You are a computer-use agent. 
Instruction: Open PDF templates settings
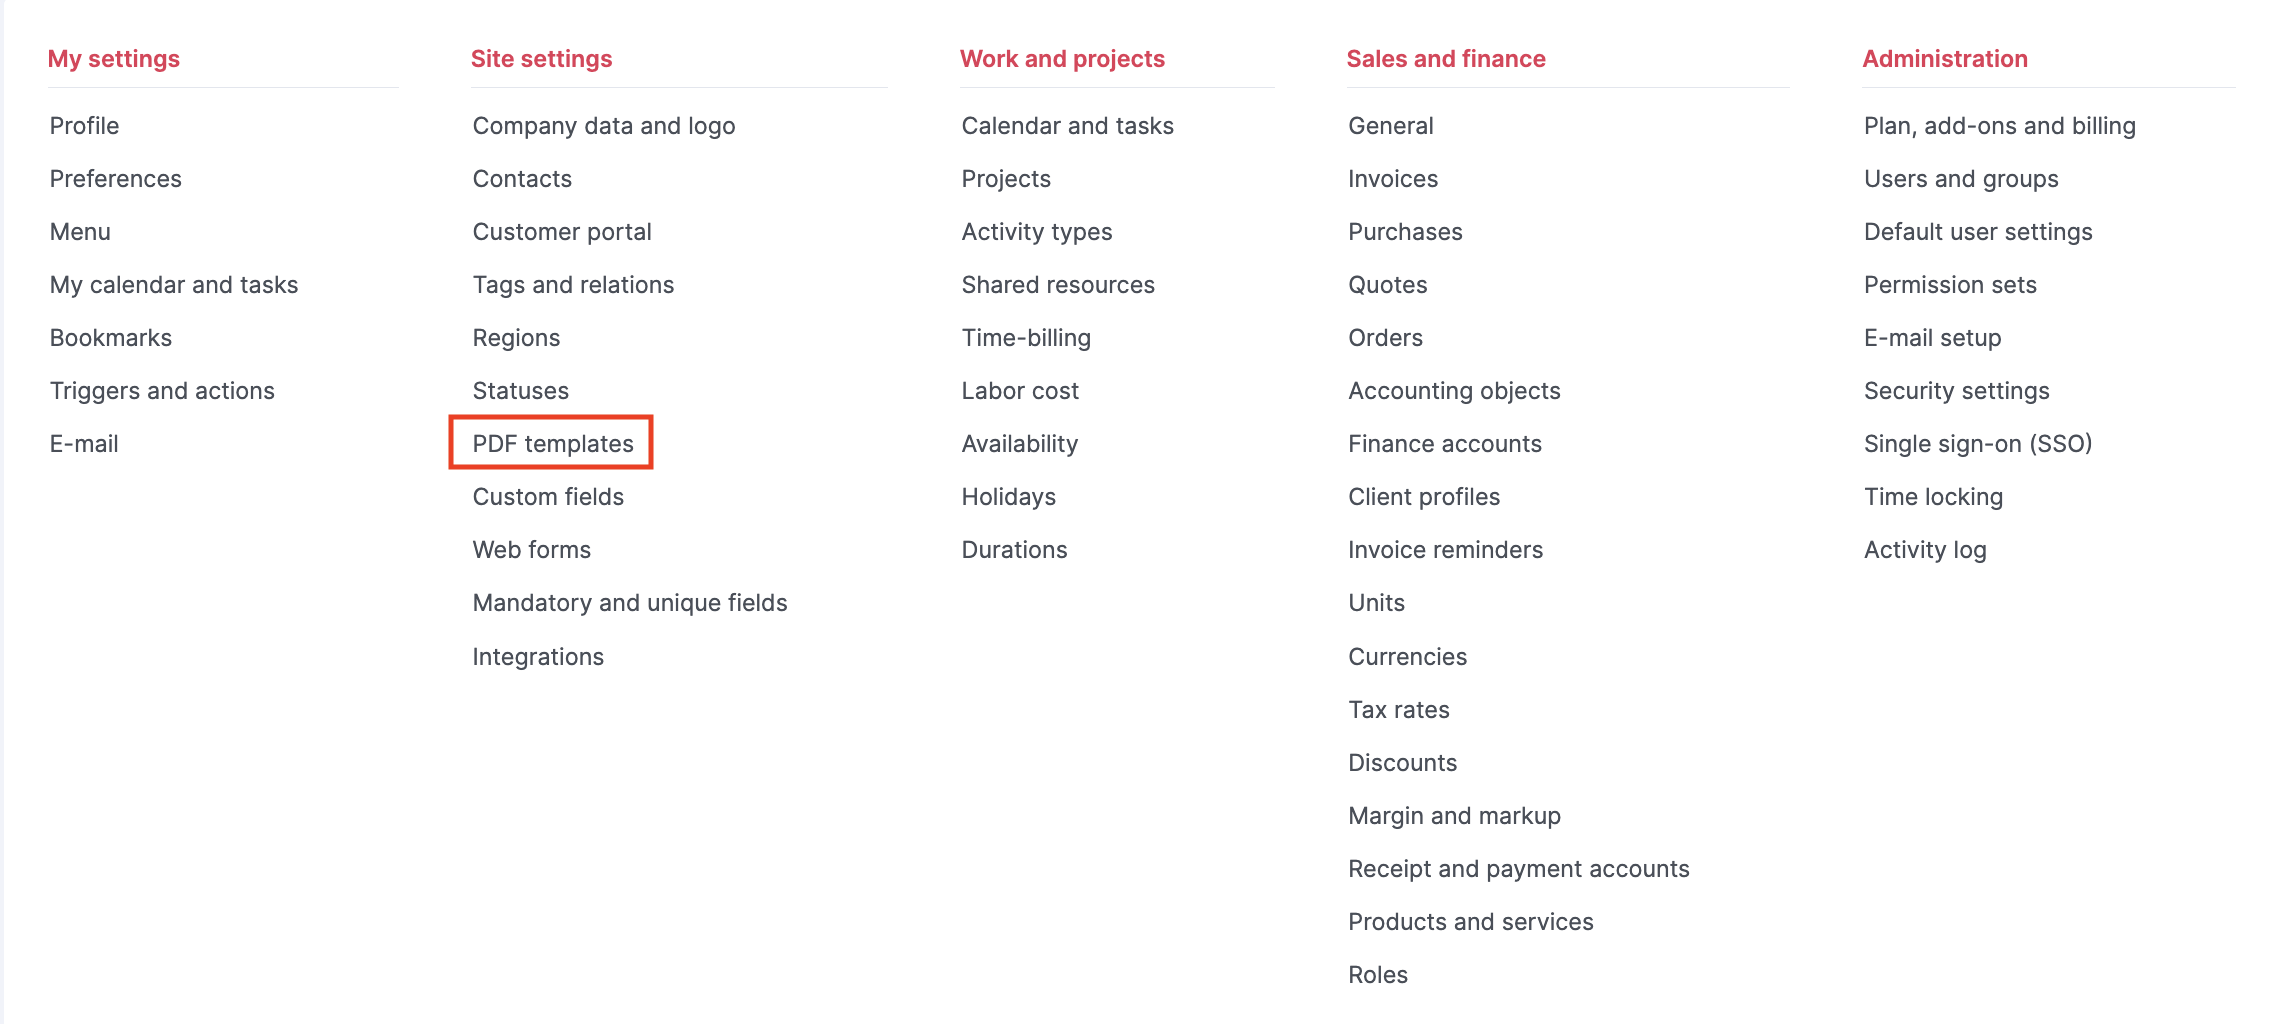tap(552, 443)
